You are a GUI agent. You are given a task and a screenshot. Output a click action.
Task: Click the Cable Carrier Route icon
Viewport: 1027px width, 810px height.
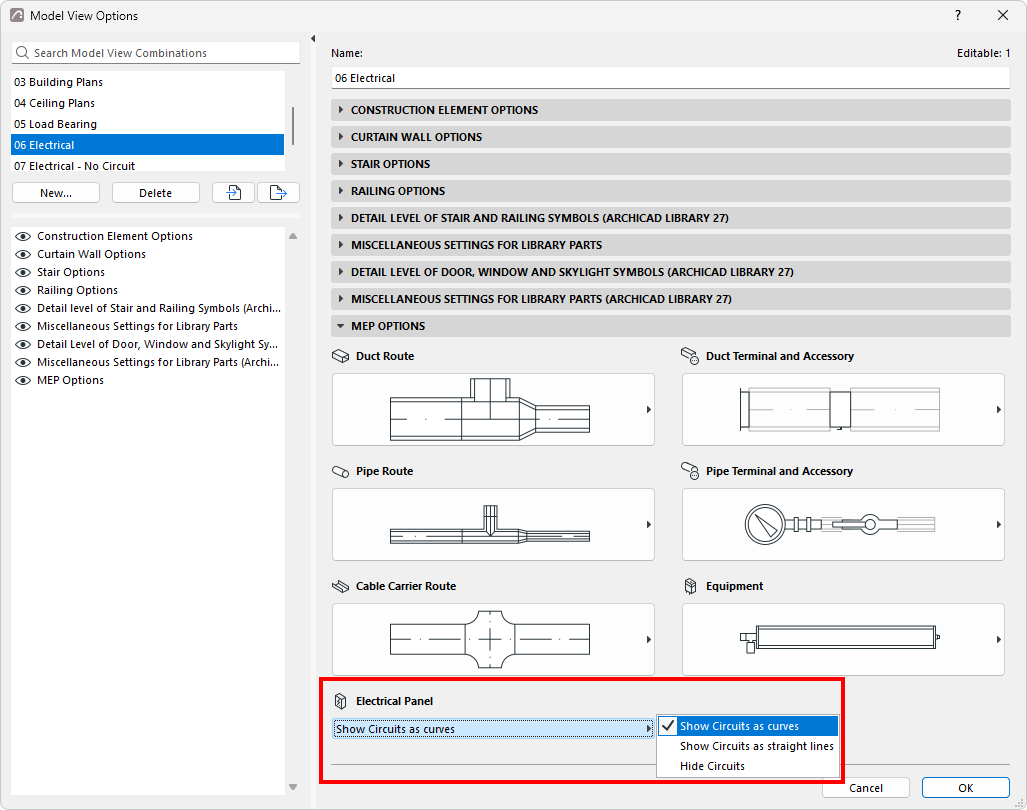[x=341, y=586]
